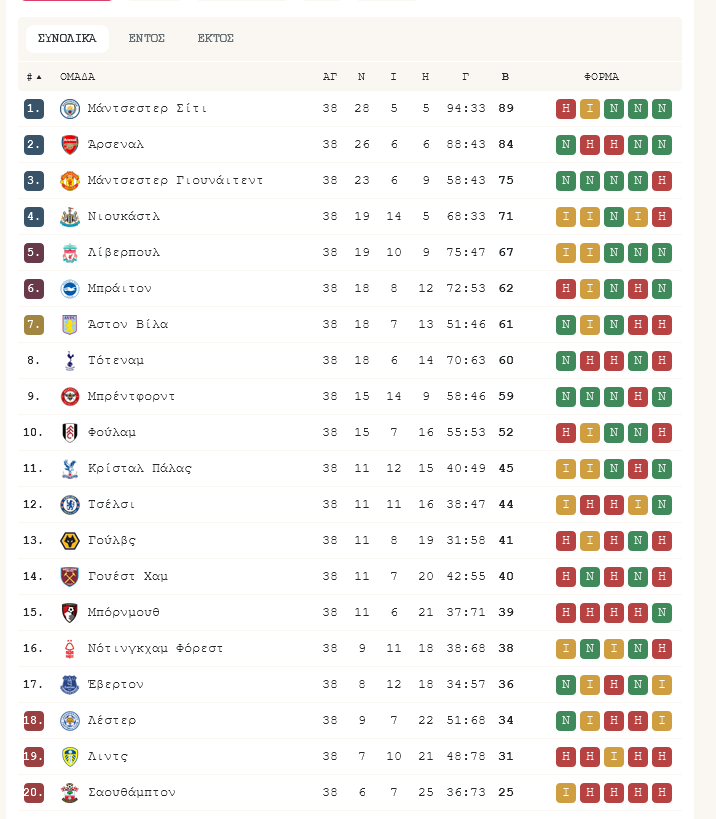
Task: Sort by the ΑΓ column header
Action: point(330,77)
